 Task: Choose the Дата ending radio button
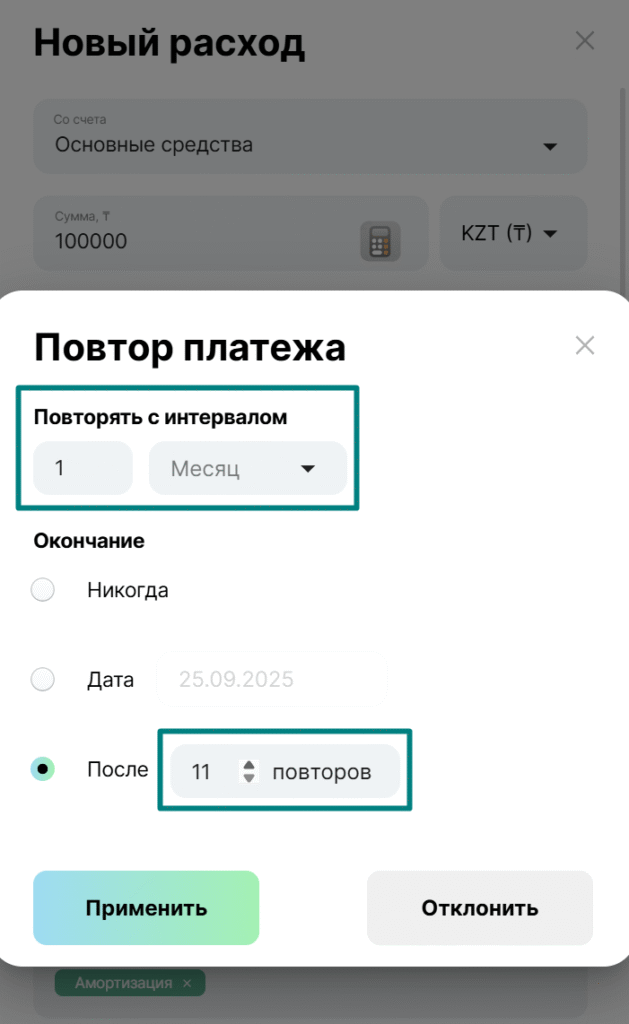tap(43, 681)
